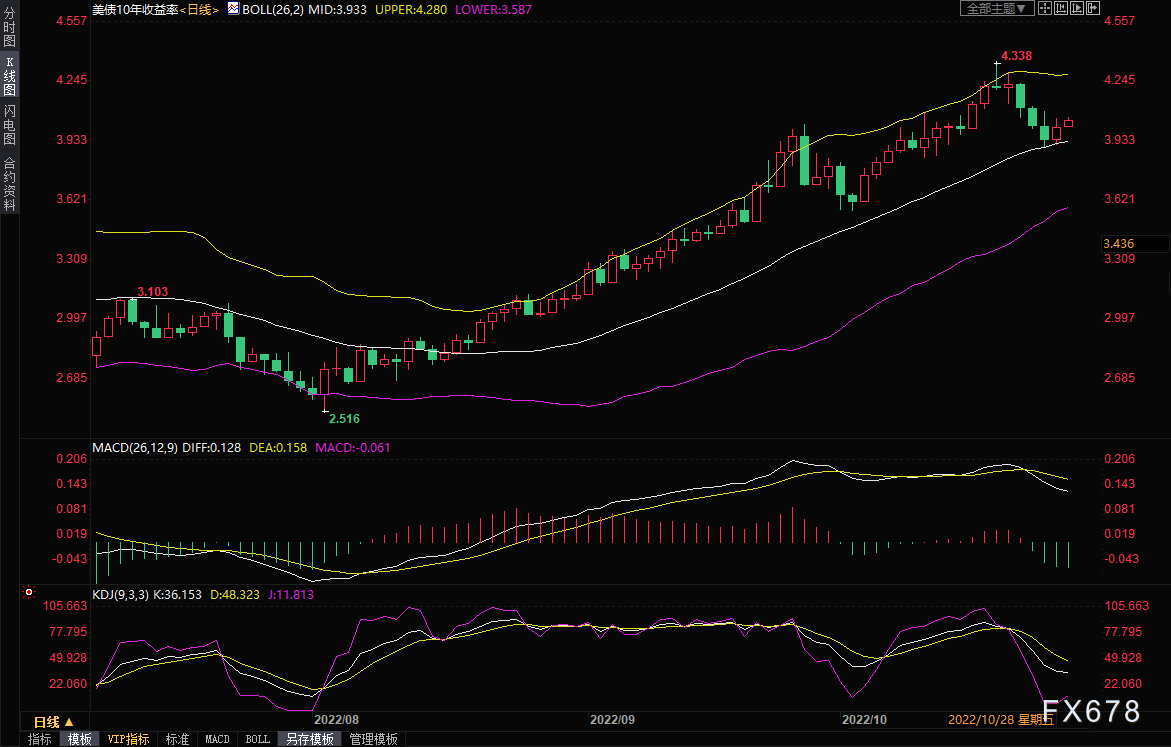Click the 另存模板 button
Image resolution: width=1171 pixels, height=747 pixels.
[x=309, y=739]
